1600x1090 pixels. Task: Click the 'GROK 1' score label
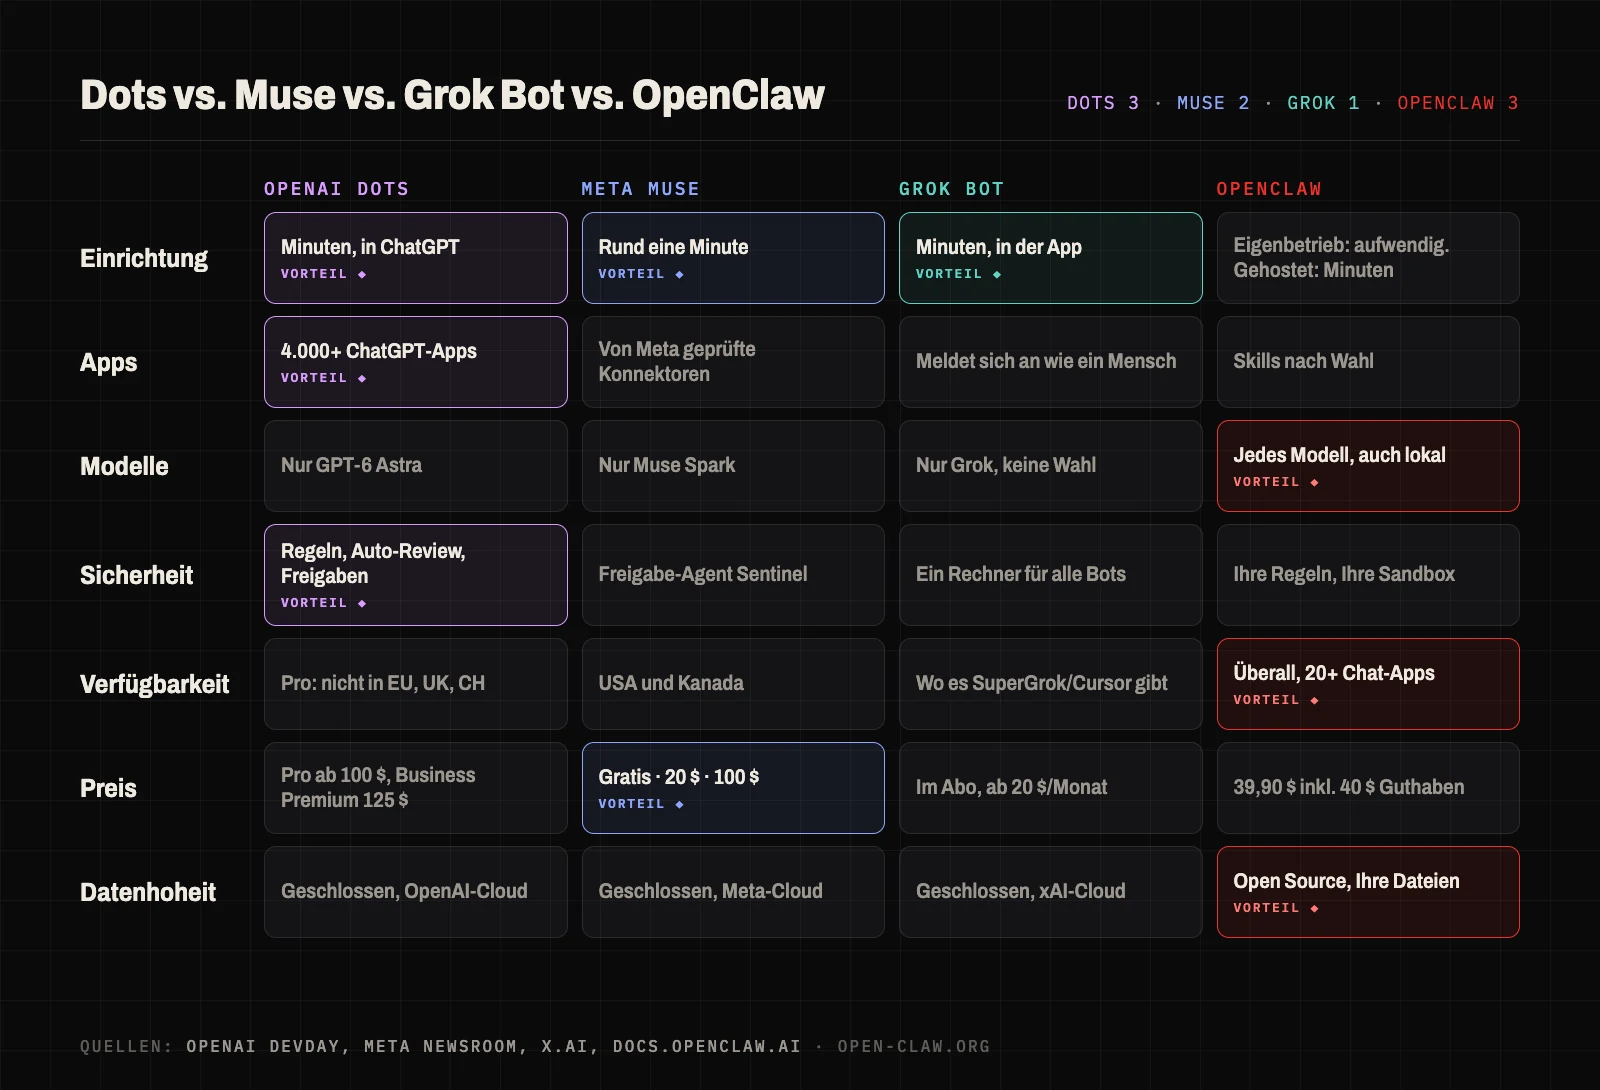[x=1323, y=103]
